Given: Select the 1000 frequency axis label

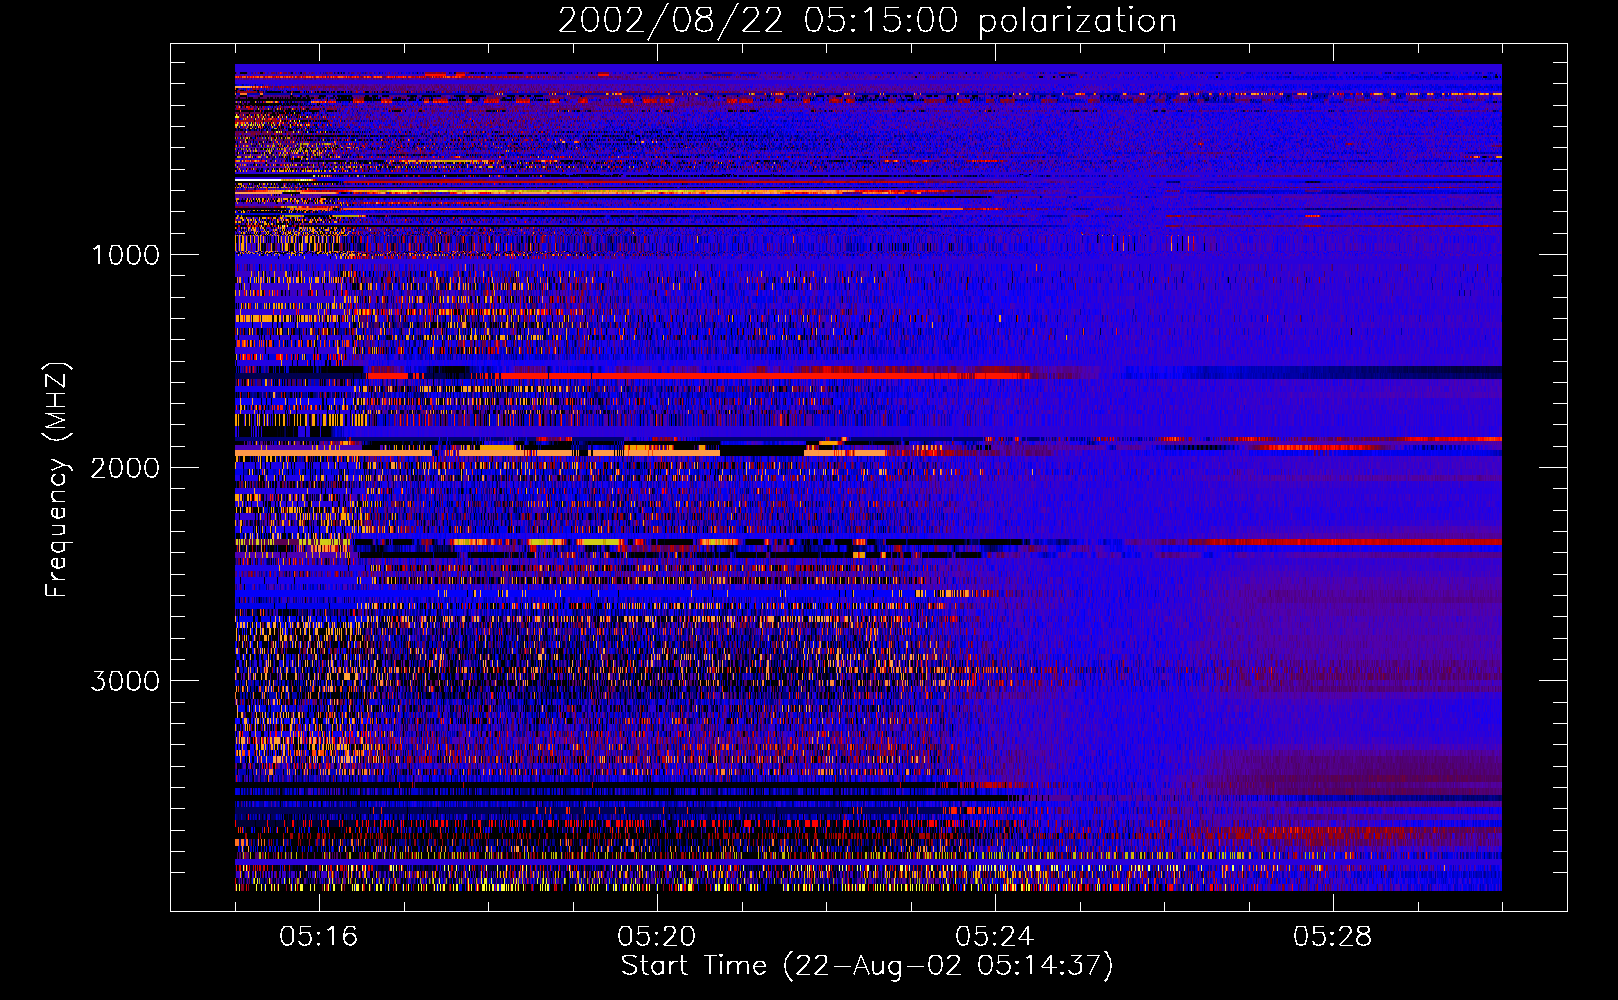Looking at the screenshot, I should click(x=125, y=255).
